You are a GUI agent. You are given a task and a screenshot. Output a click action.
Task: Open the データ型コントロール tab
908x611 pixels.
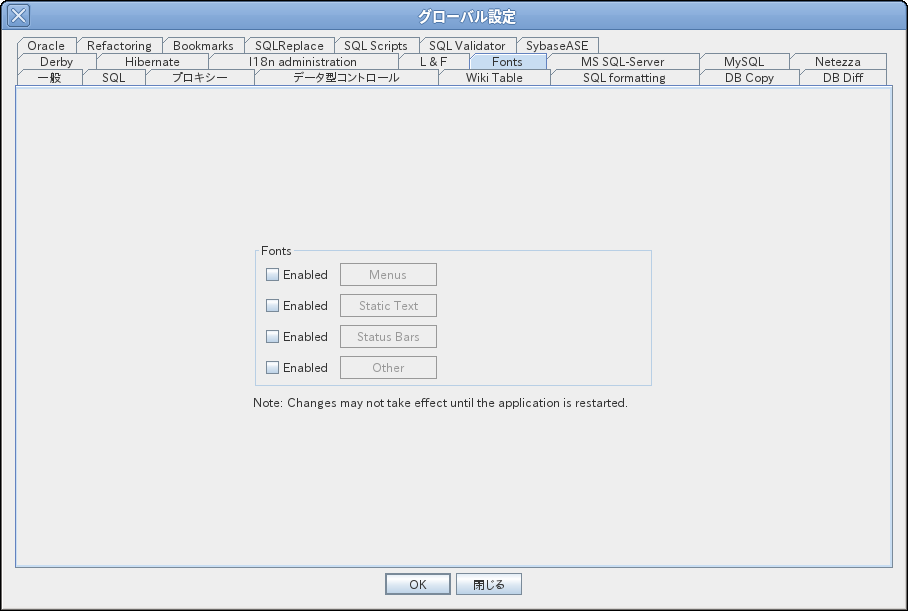(346, 78)
